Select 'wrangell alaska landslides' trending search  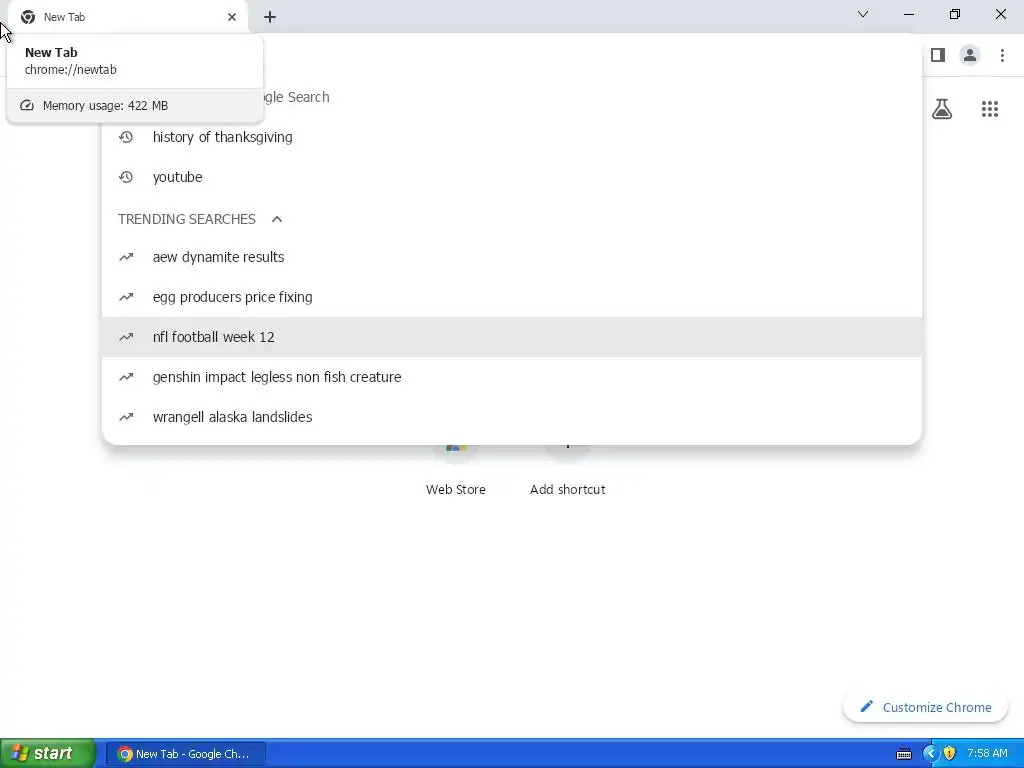coord(512,417)
